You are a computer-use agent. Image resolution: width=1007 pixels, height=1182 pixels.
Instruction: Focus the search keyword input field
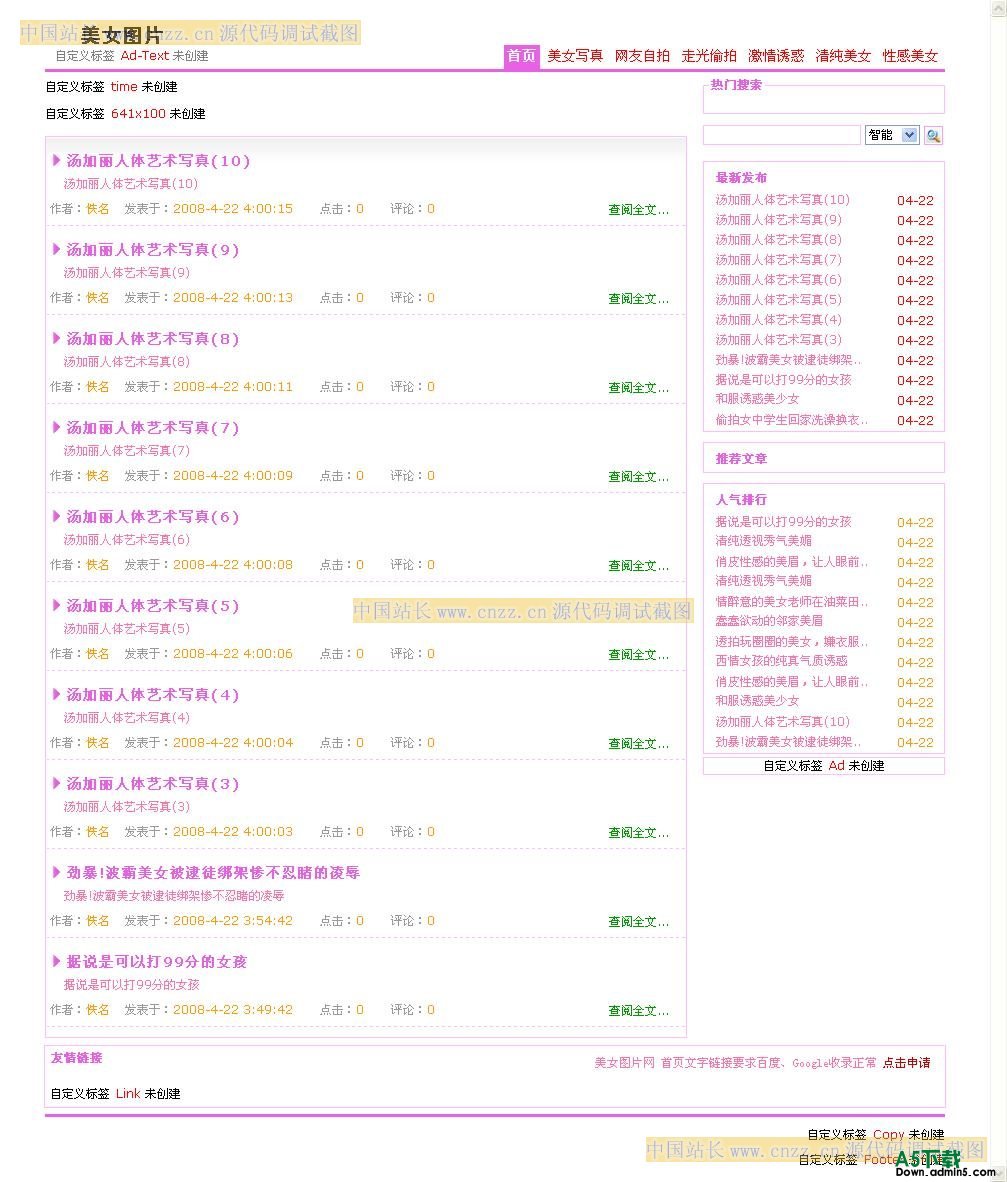click(x=782, y=135)
